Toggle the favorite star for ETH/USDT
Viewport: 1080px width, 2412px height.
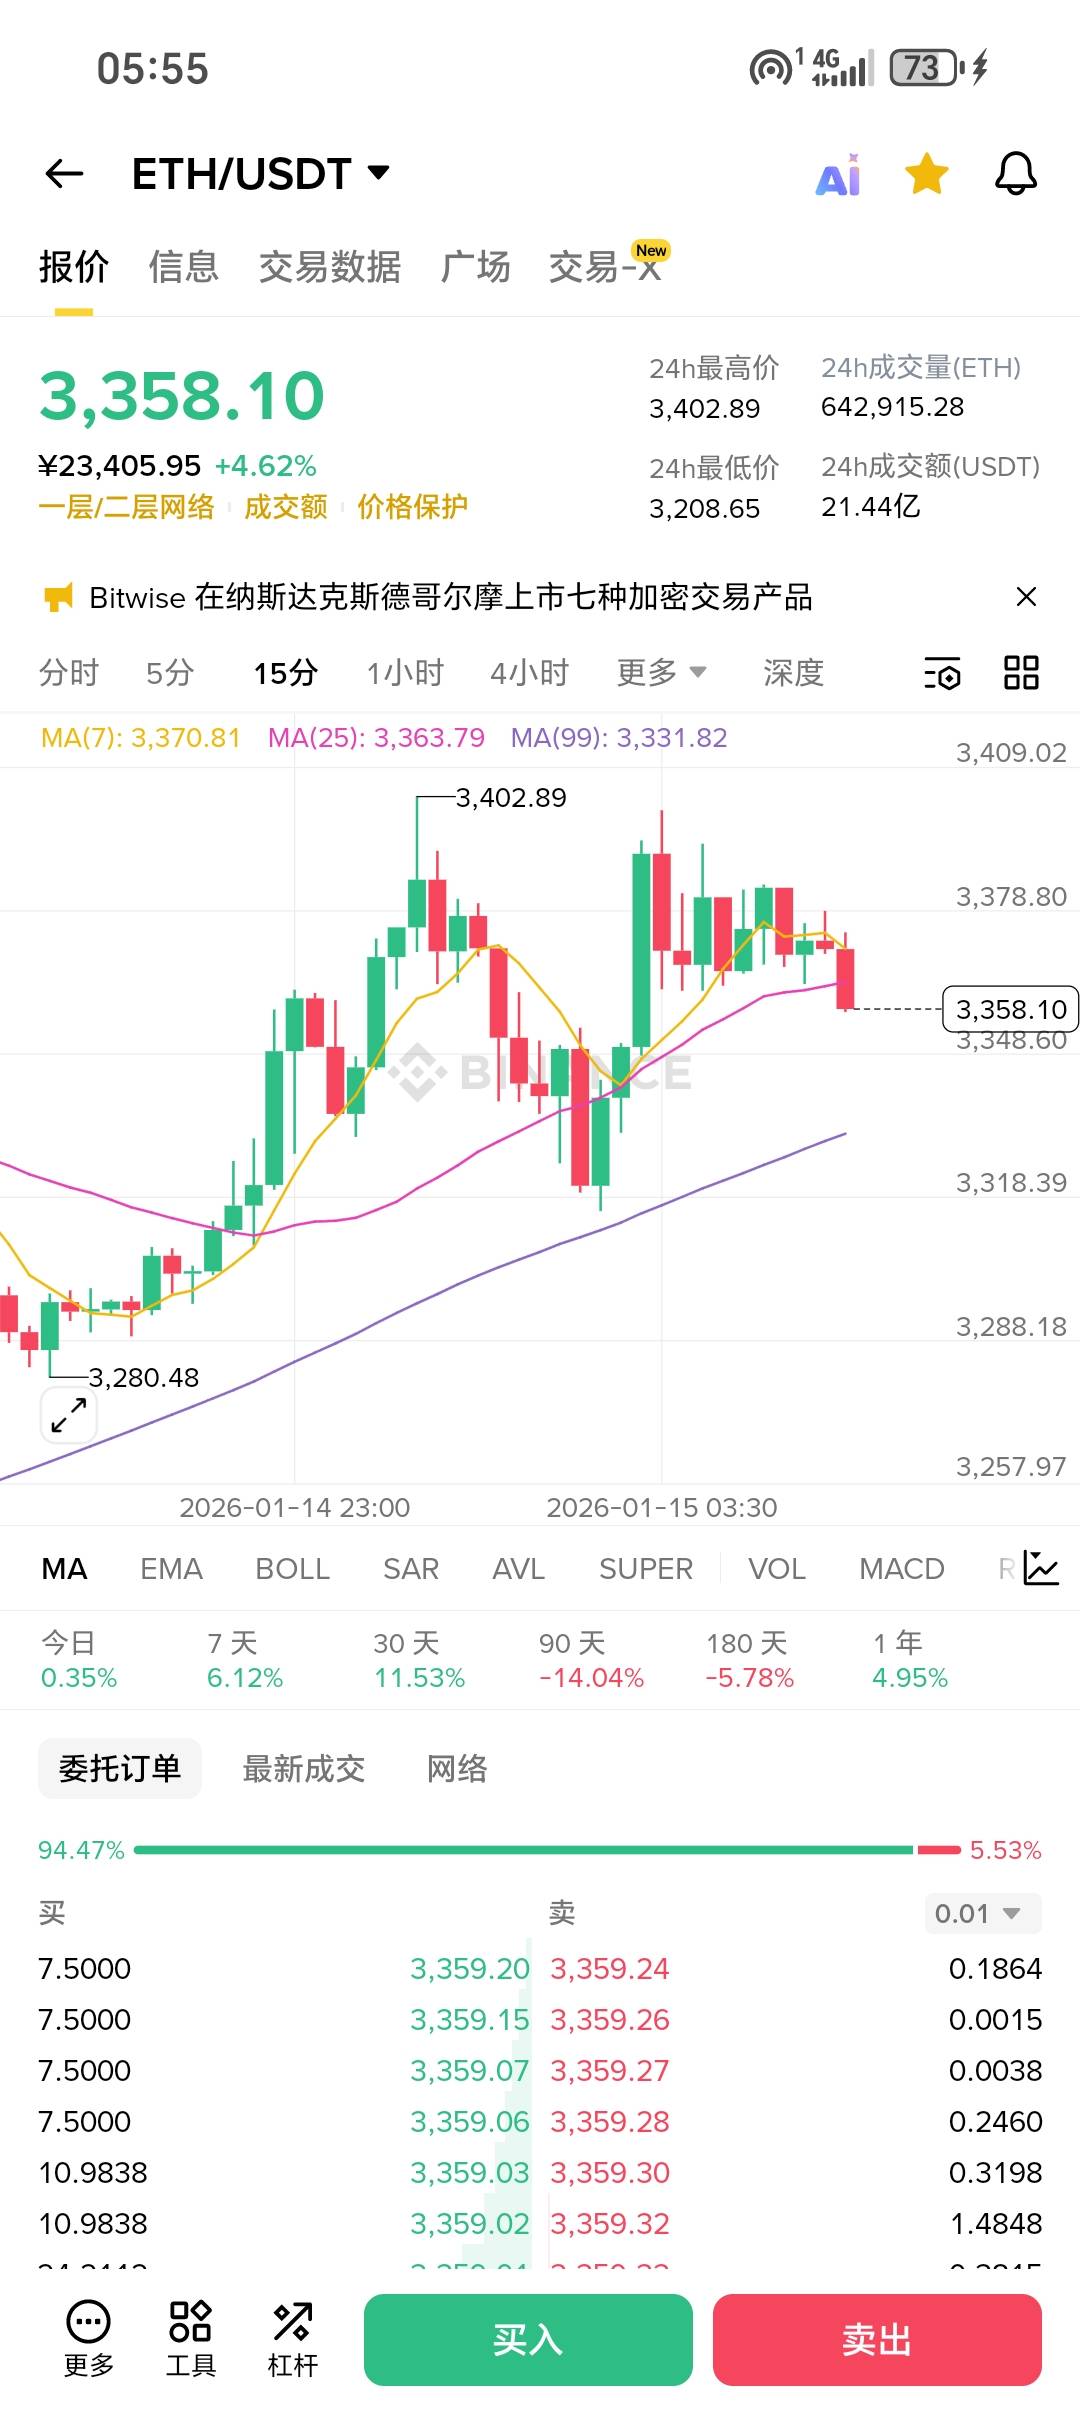(926, 175)
